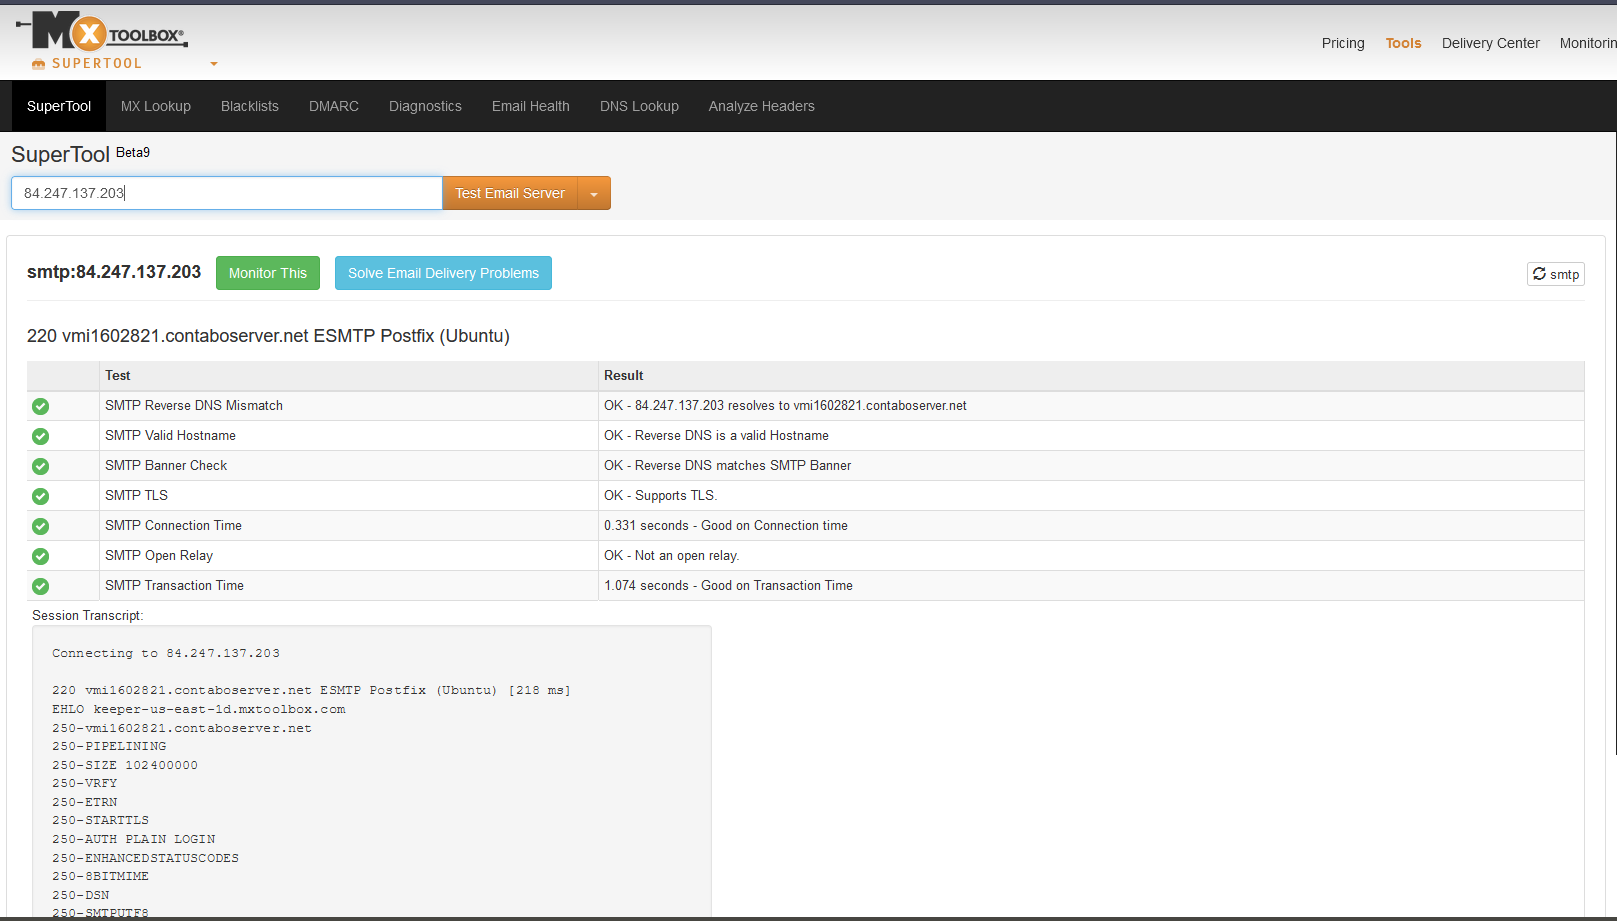Click transcript line '250-ETRN'
This screenshot has height=921, width=1617.
pos(85,803)
